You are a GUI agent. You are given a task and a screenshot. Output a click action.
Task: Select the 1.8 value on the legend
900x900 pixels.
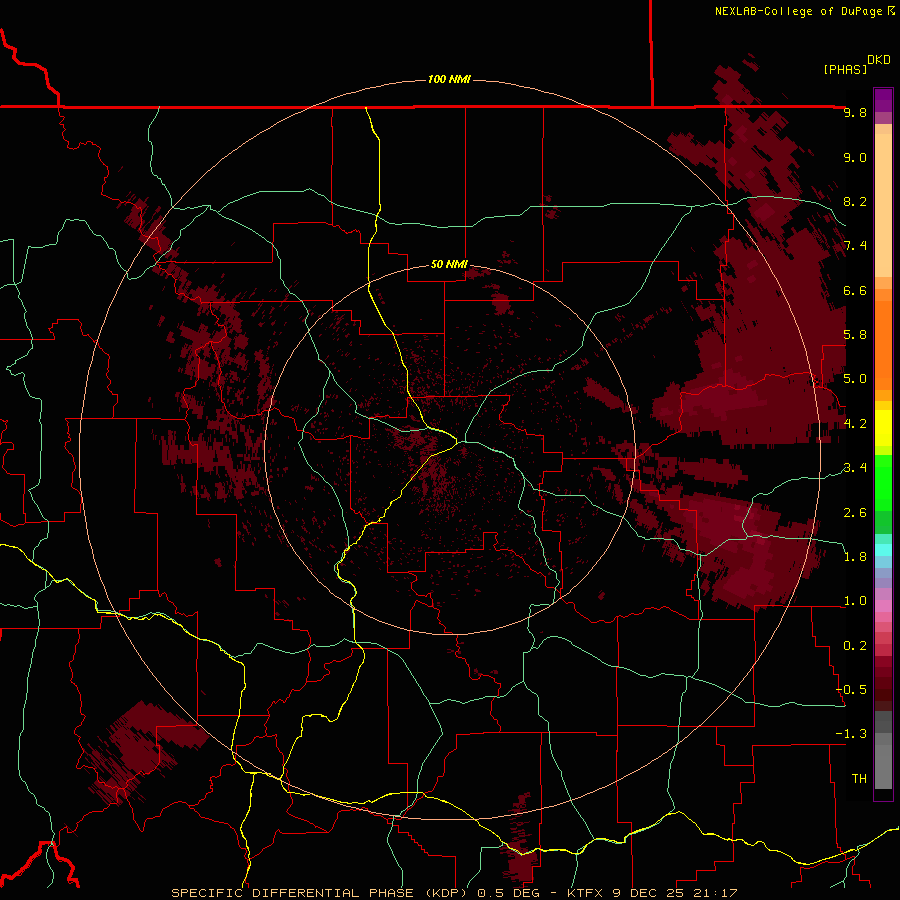(855, 557)
